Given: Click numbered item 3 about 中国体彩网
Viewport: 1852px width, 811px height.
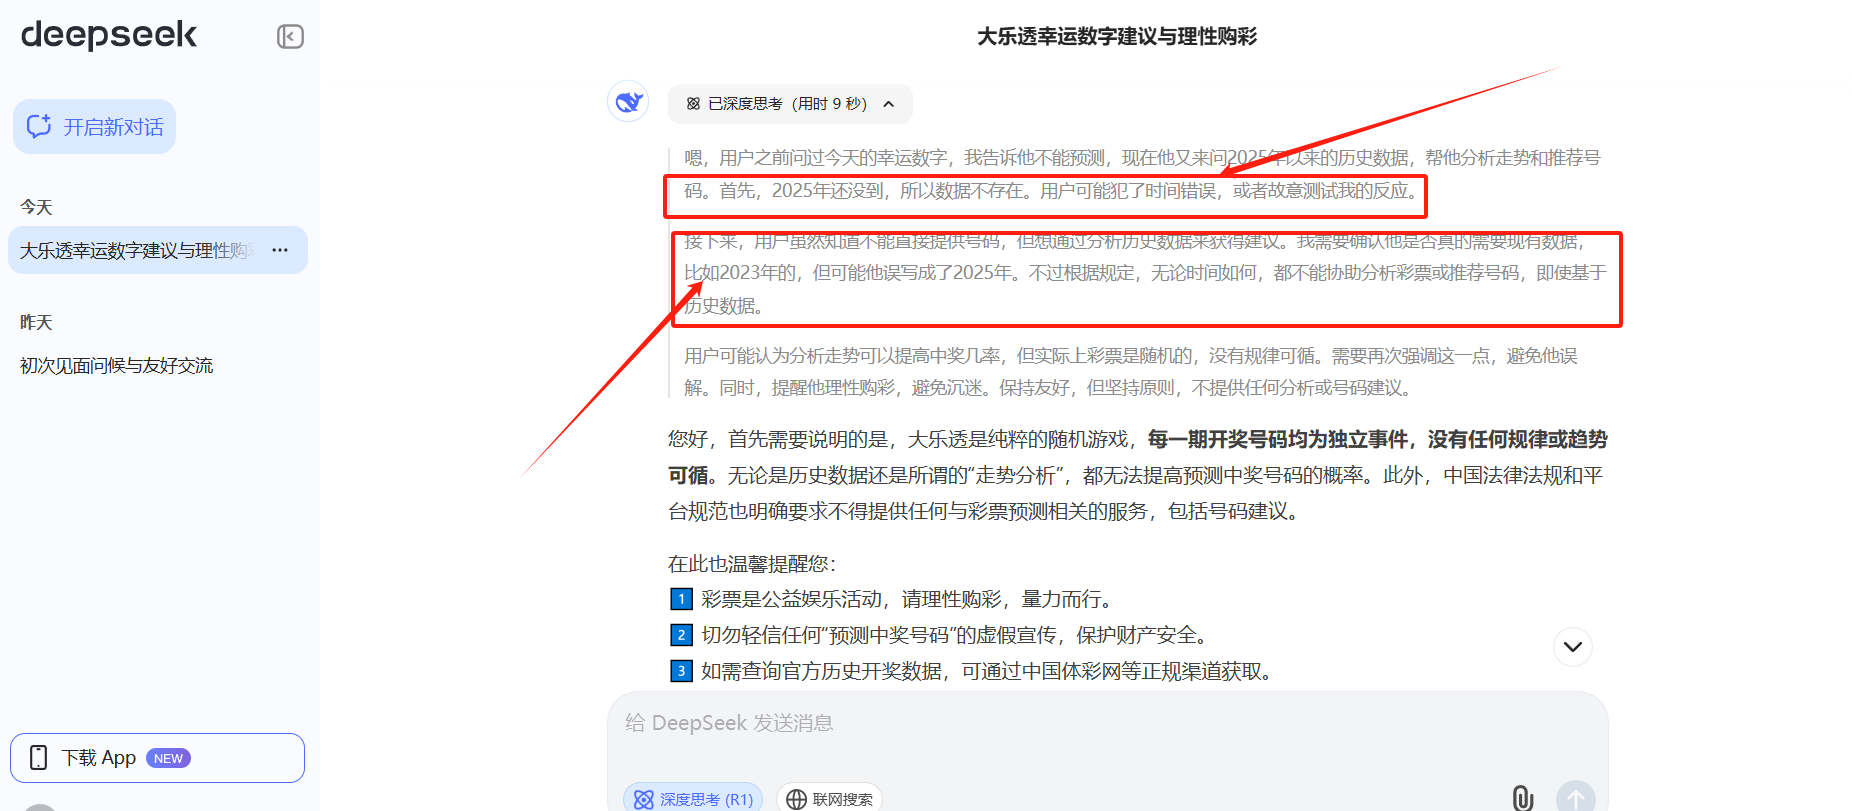Looking at the screenshot, I should [x=974, y=671].
